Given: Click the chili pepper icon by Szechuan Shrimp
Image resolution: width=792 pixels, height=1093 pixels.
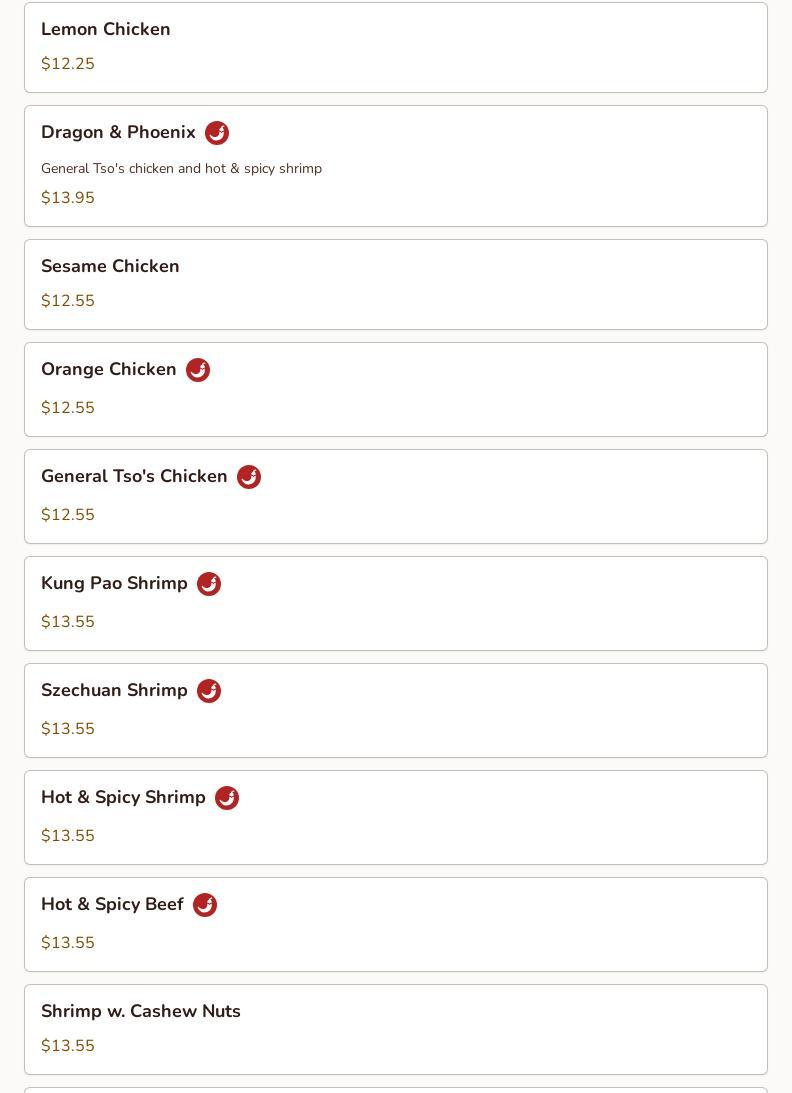Looking at the screenshot, I should 209,691.
